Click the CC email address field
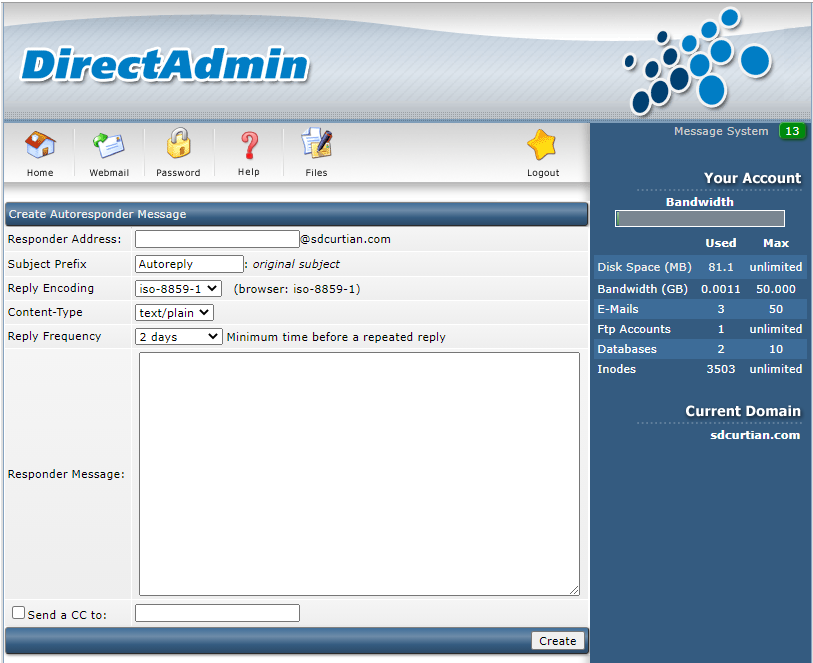This screenshot has width=813, height=663. pyautogui.click(x=217, y=613)
